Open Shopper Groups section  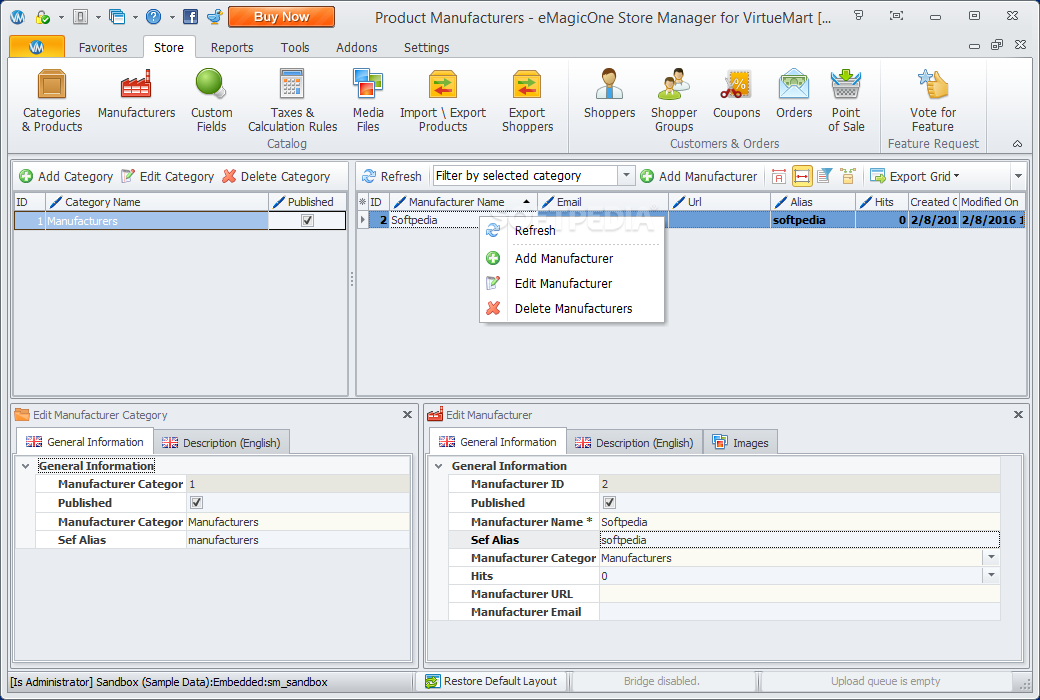(x=674, y=100)
